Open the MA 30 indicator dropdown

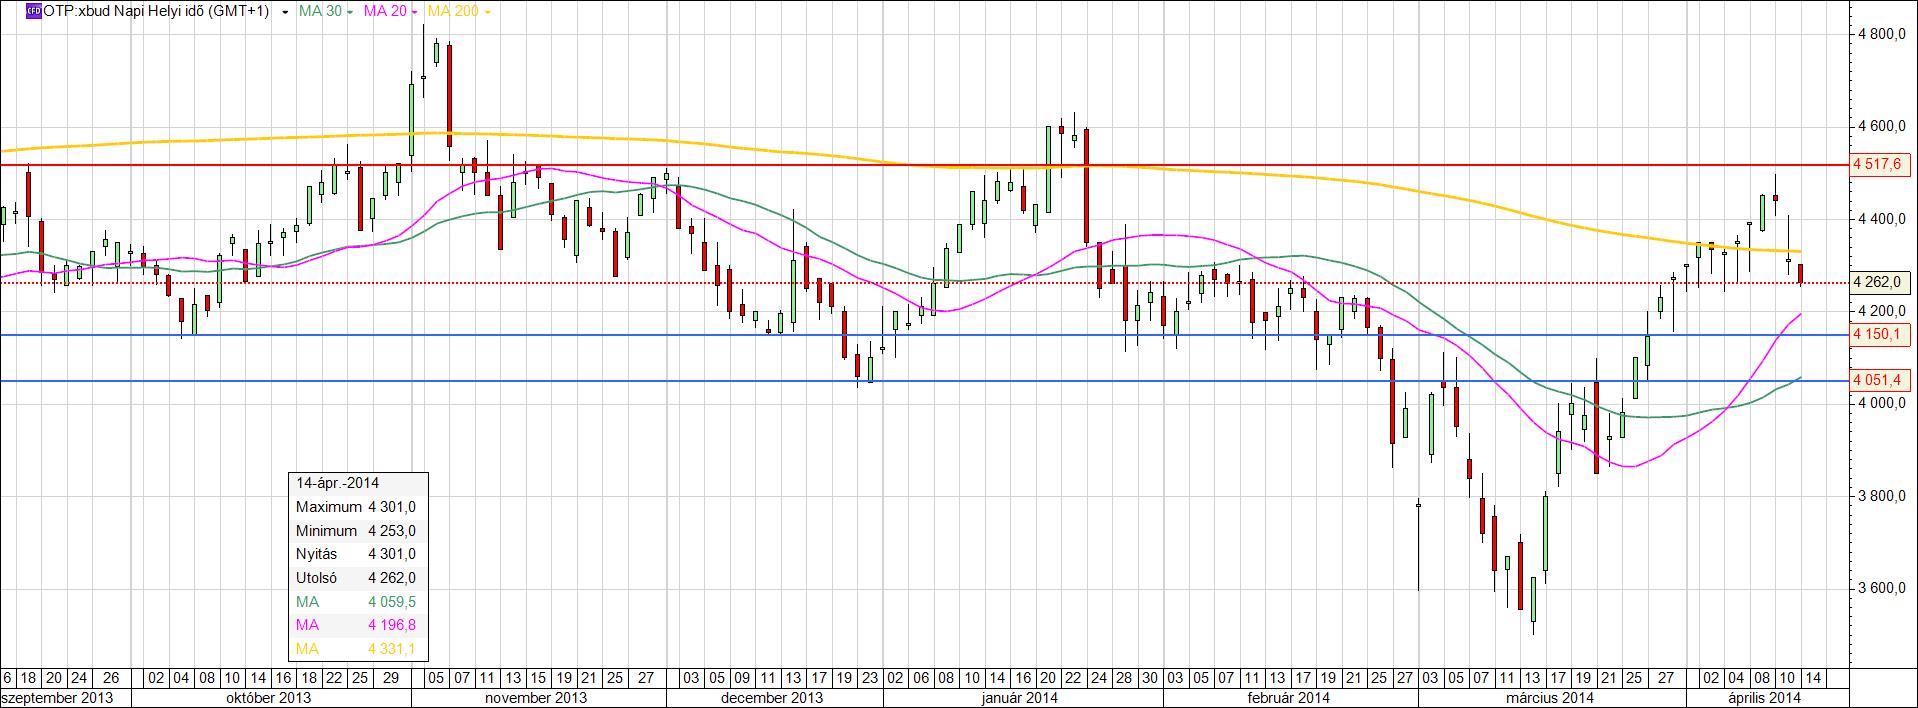(349, 13)
